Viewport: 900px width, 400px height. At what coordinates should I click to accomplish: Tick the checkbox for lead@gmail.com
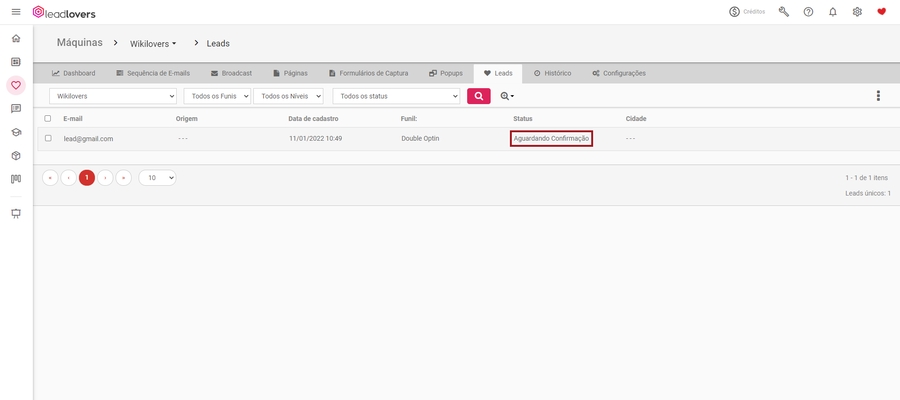click(48, 138)
